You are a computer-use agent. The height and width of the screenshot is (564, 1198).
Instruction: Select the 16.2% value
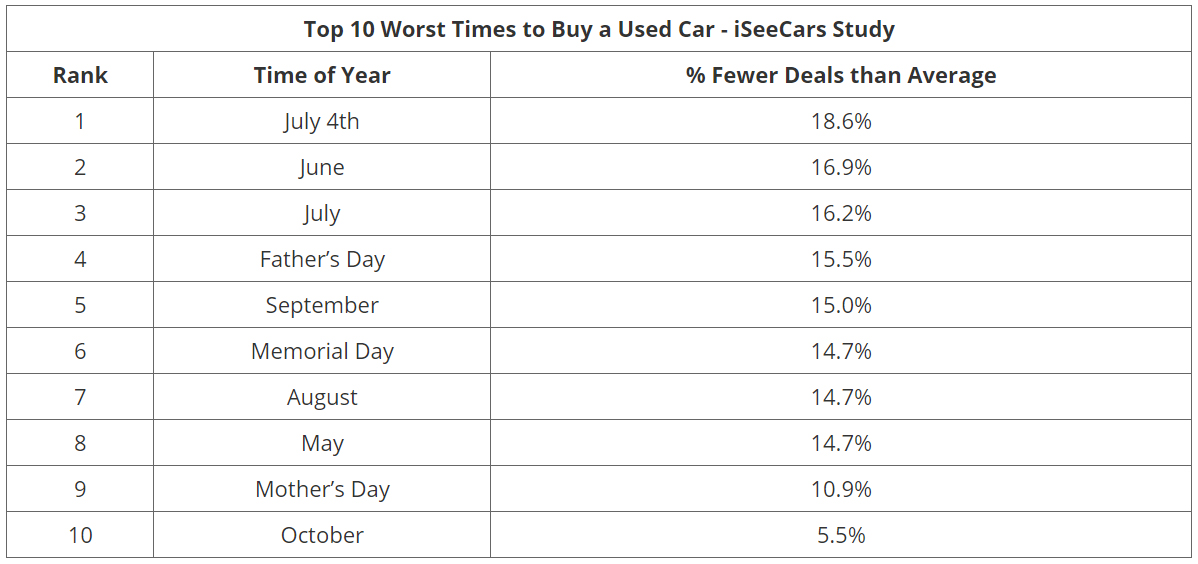click(841, 213)
